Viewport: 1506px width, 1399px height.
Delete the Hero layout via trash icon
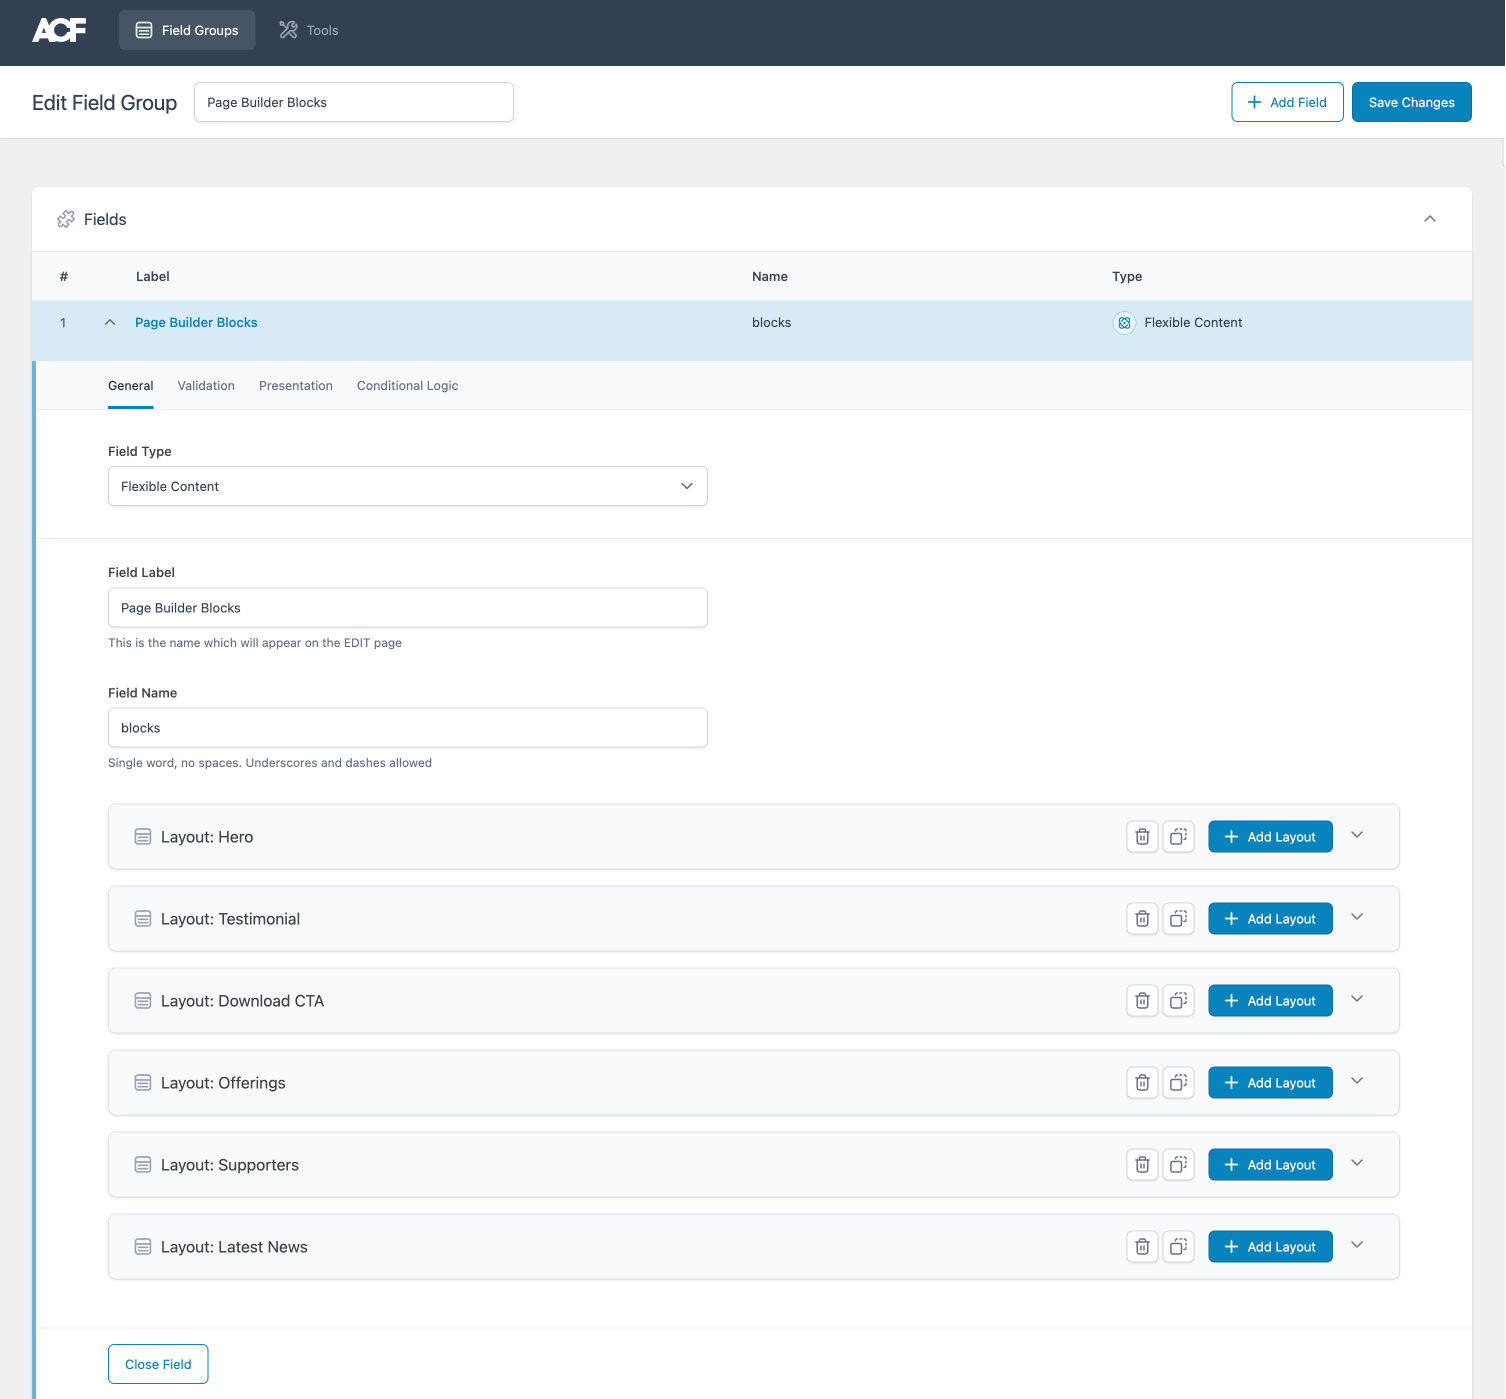coord(1142,837)
